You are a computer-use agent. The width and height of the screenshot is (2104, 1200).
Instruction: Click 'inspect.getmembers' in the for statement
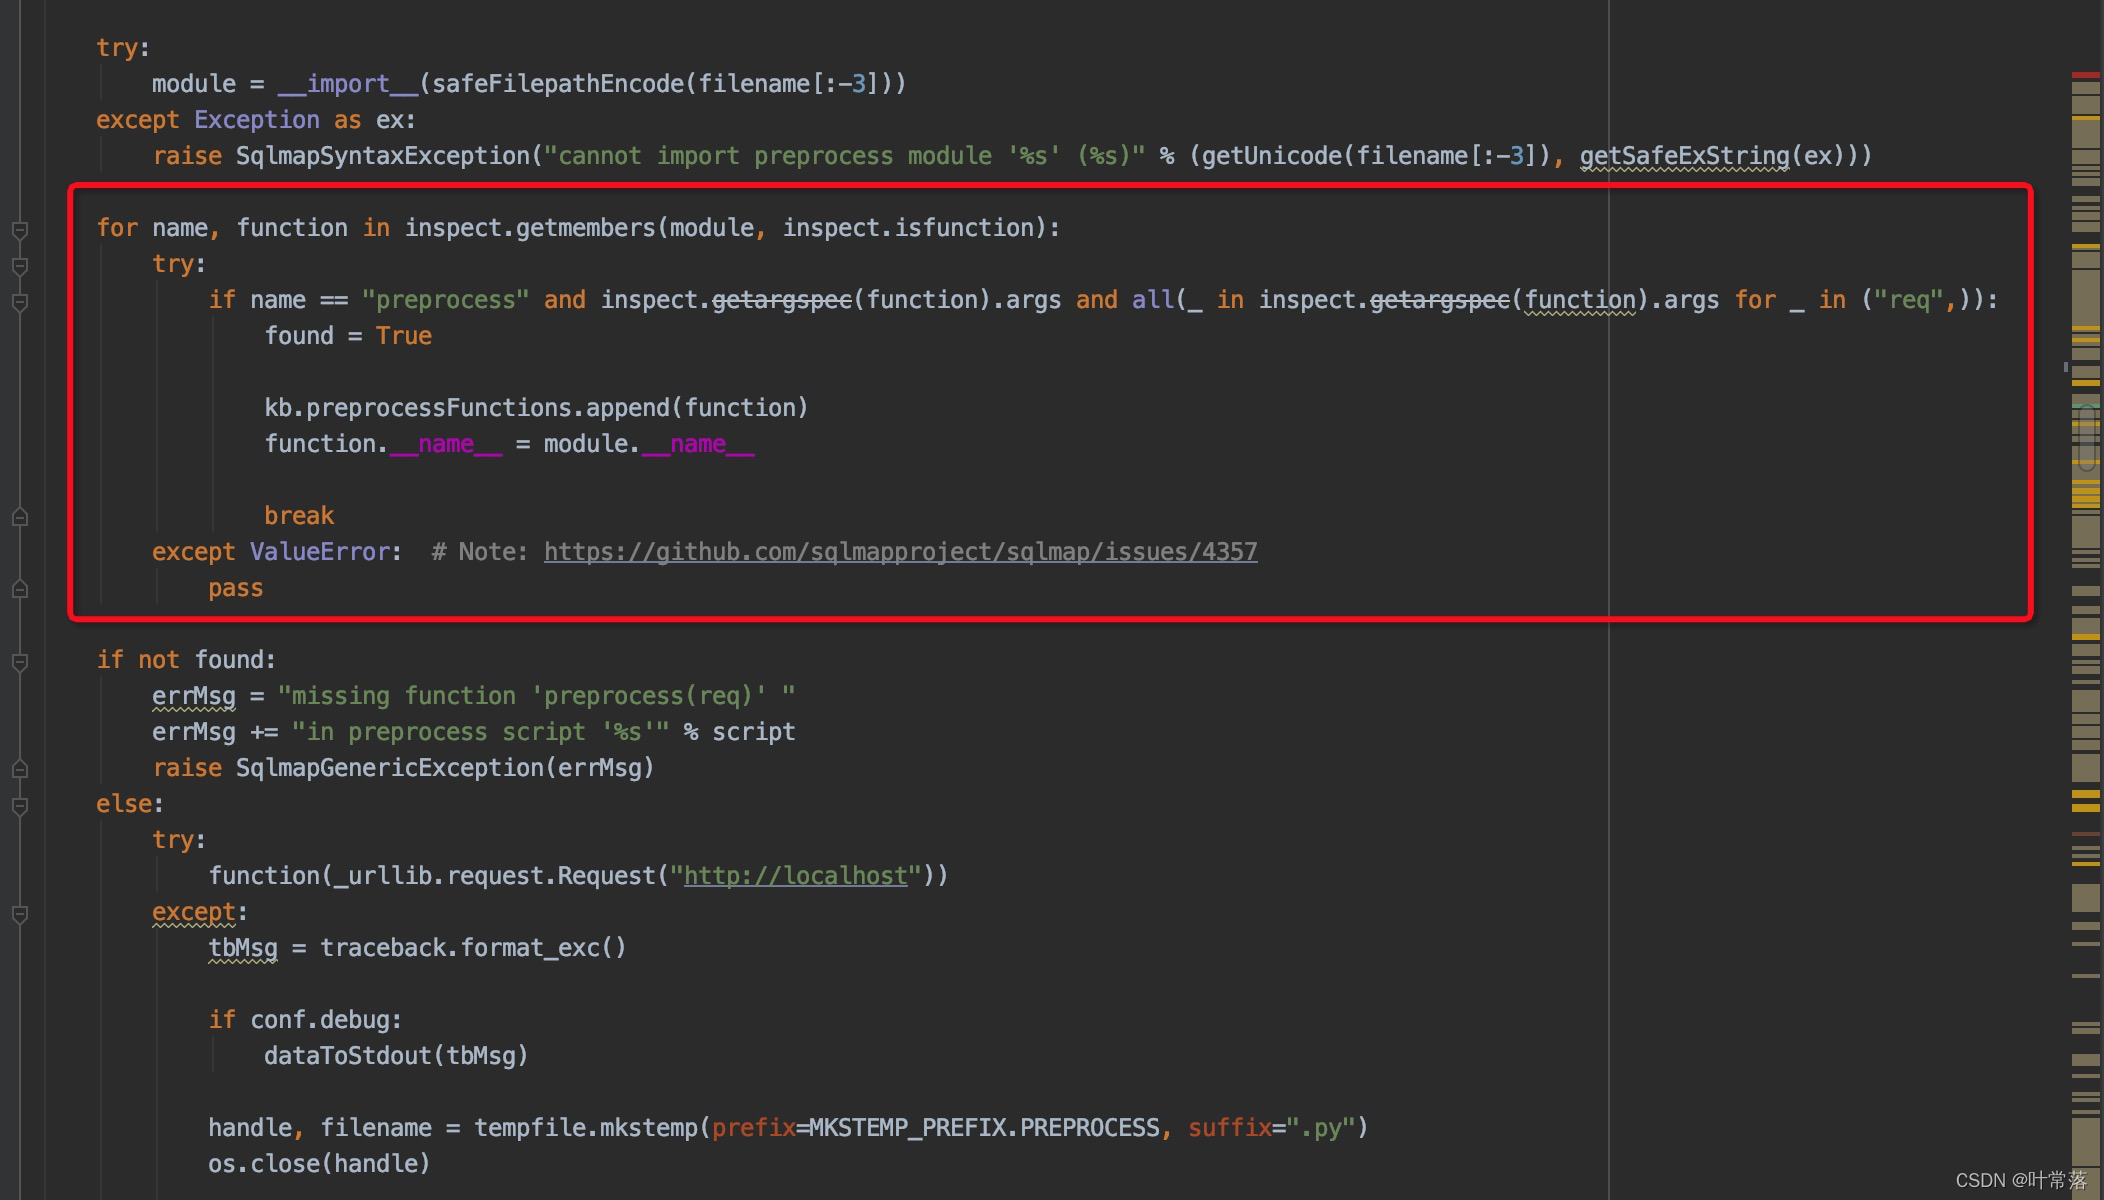pos(529,228)
